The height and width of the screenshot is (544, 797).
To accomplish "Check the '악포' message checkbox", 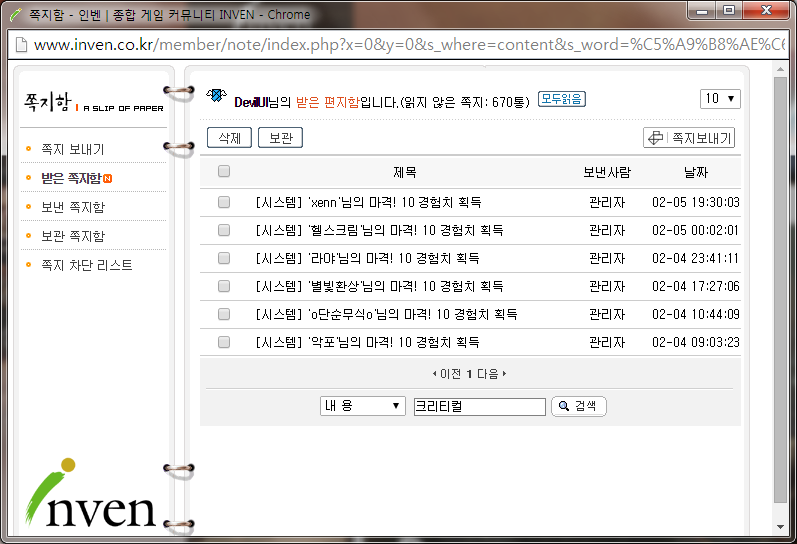I will 224,342.
